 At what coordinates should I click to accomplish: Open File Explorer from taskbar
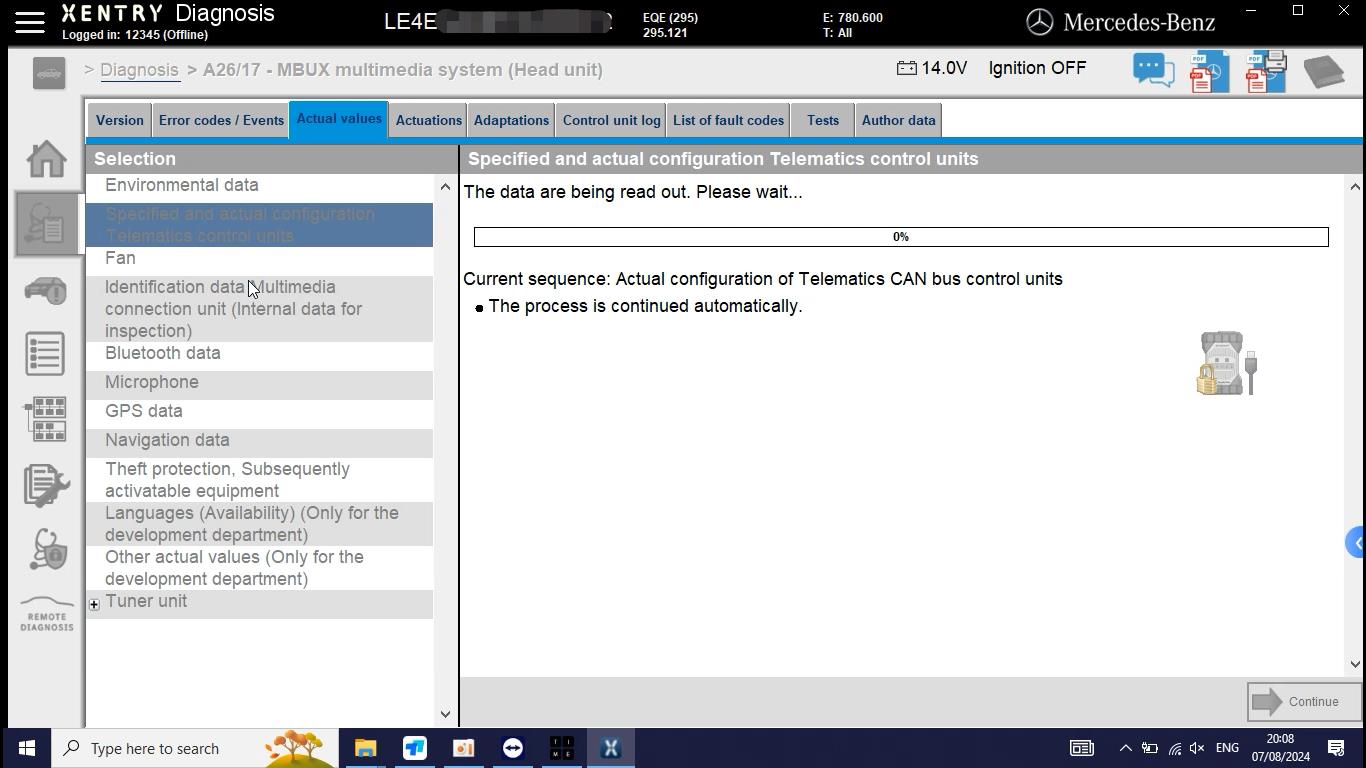pos(365,748)
